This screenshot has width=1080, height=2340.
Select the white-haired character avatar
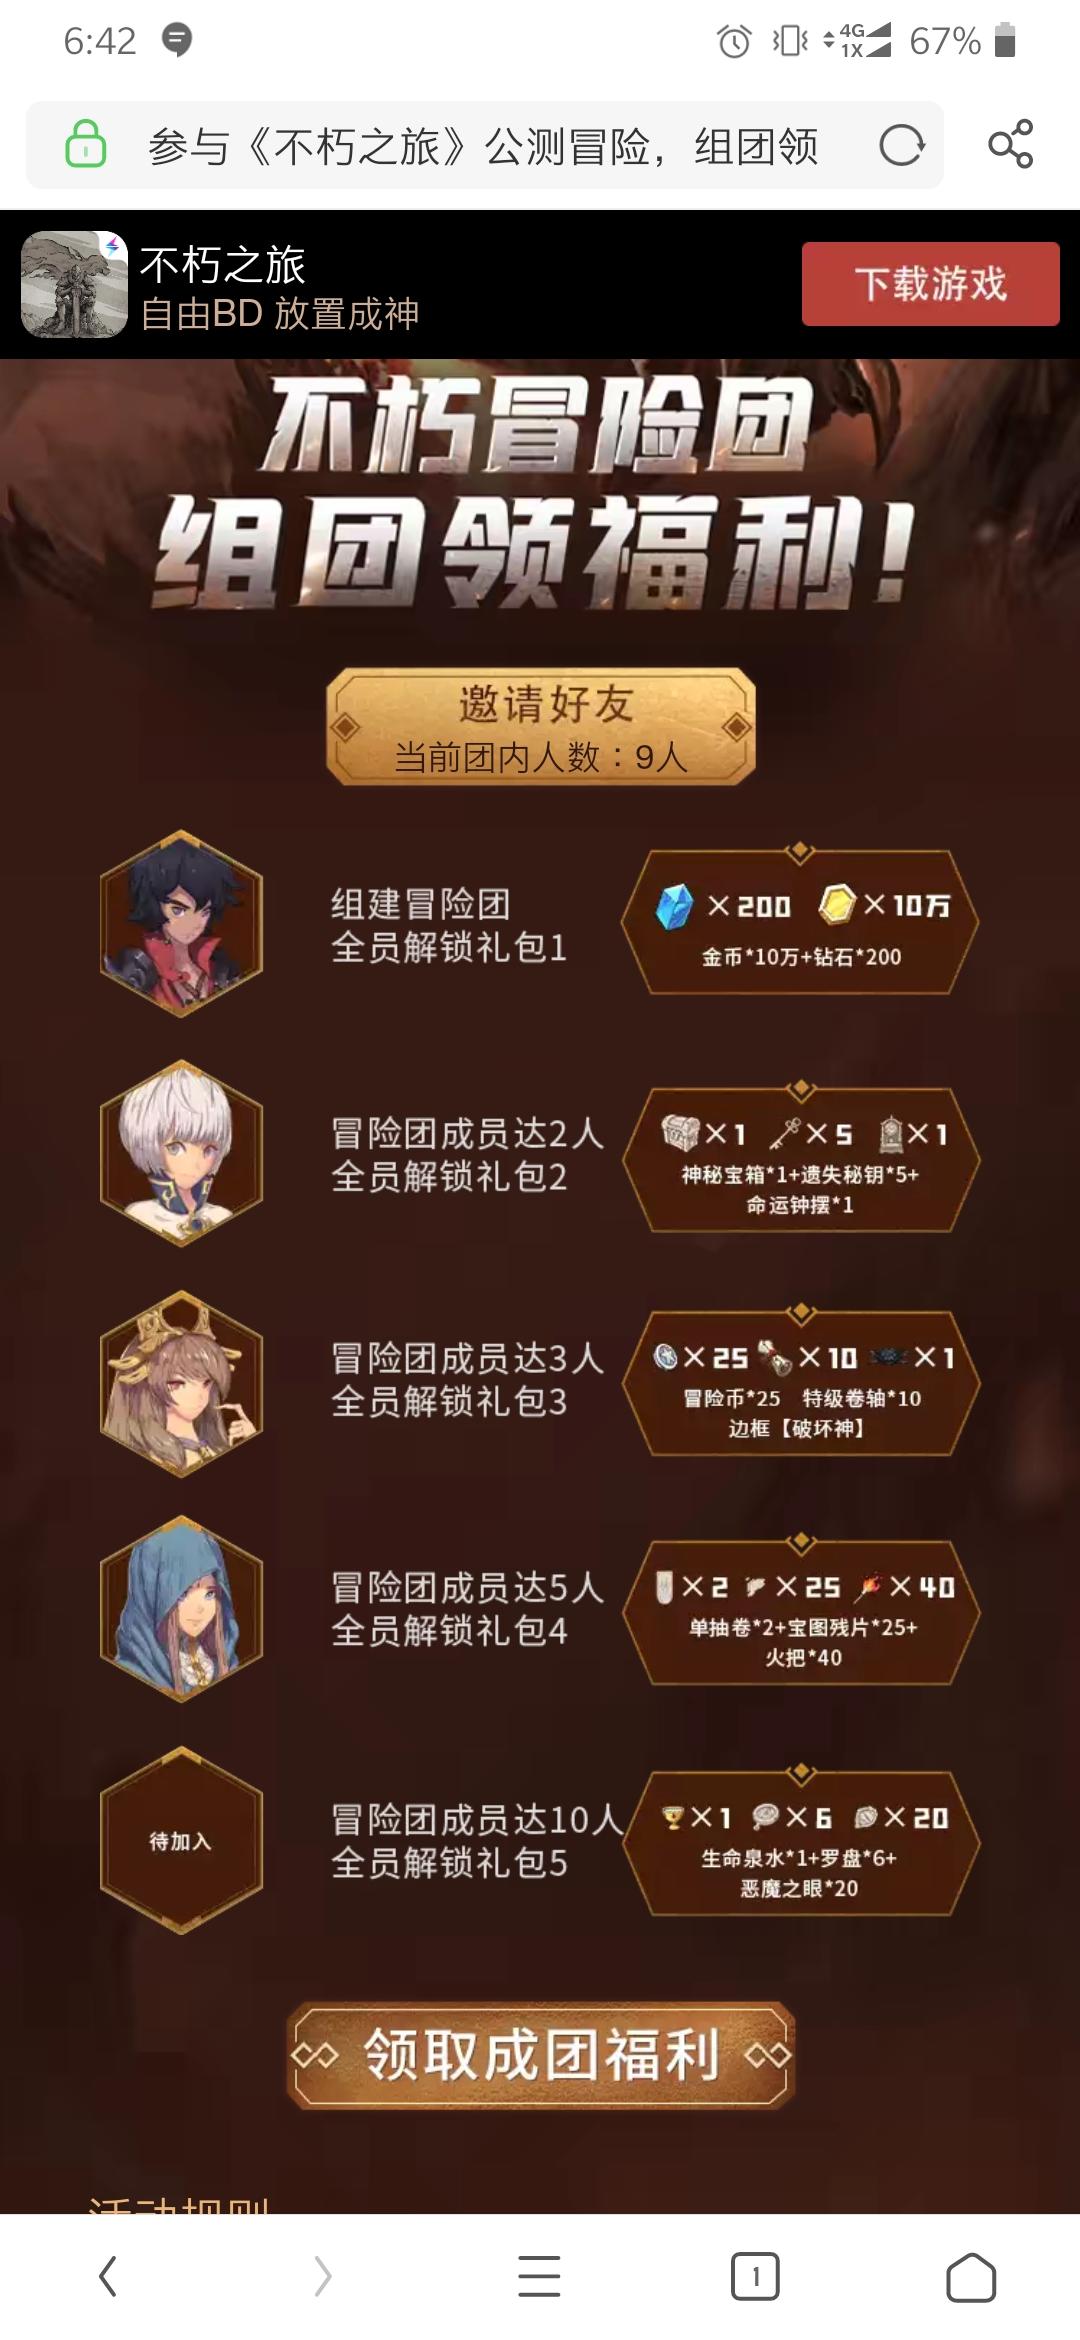click(181, 1153)
